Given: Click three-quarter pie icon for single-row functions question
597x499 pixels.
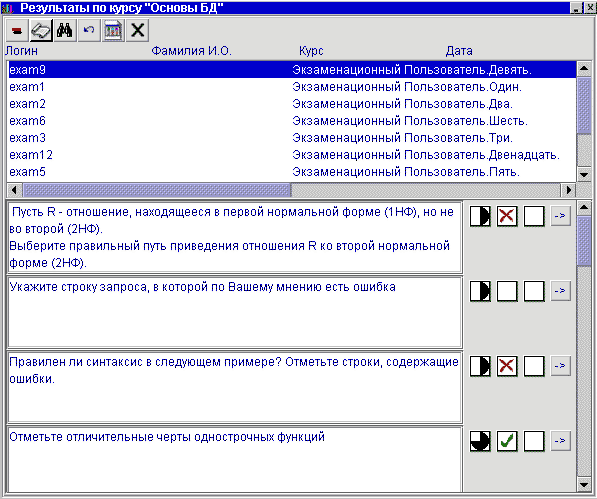Looking at the screenshot, I should [480, 441].
